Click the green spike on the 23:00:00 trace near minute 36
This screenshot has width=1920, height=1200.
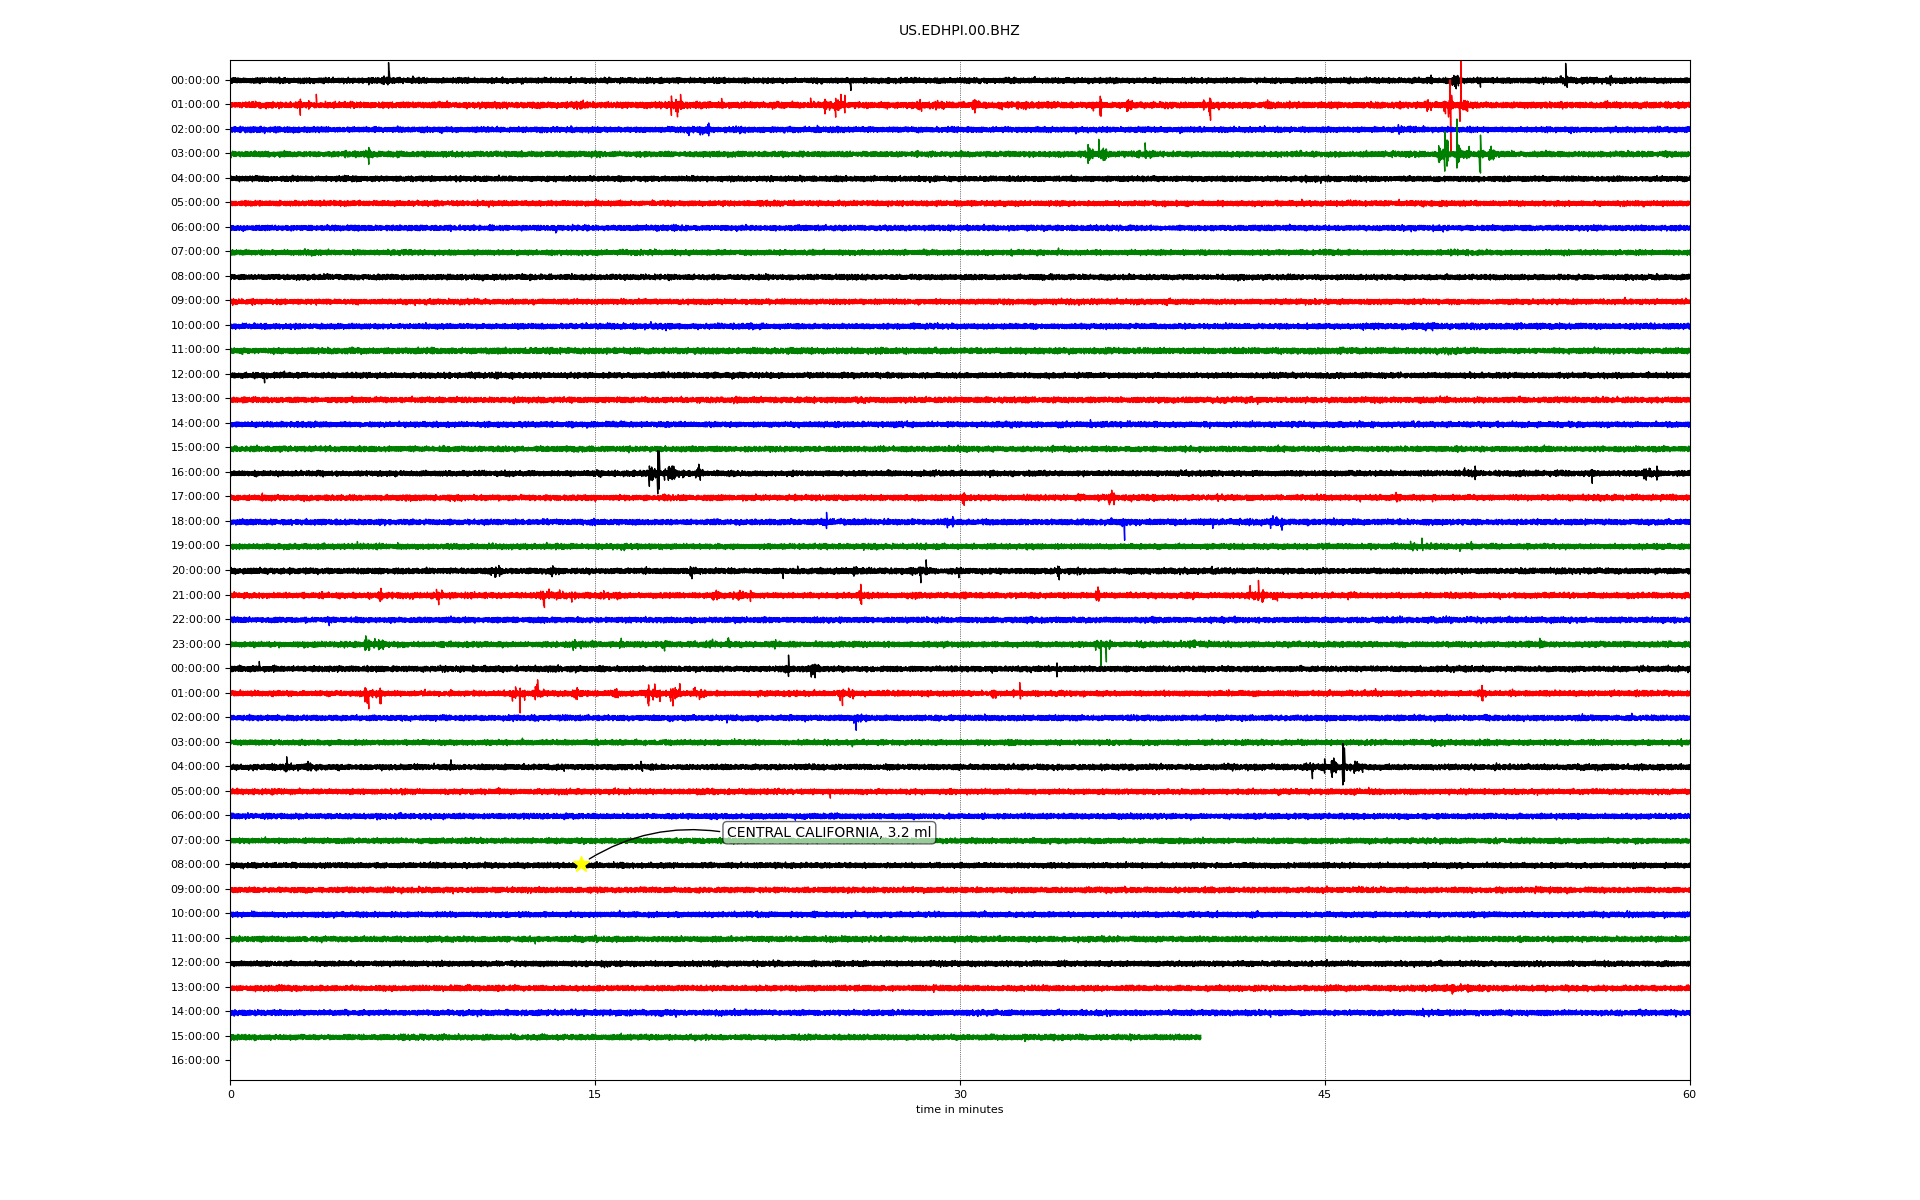1101,651
